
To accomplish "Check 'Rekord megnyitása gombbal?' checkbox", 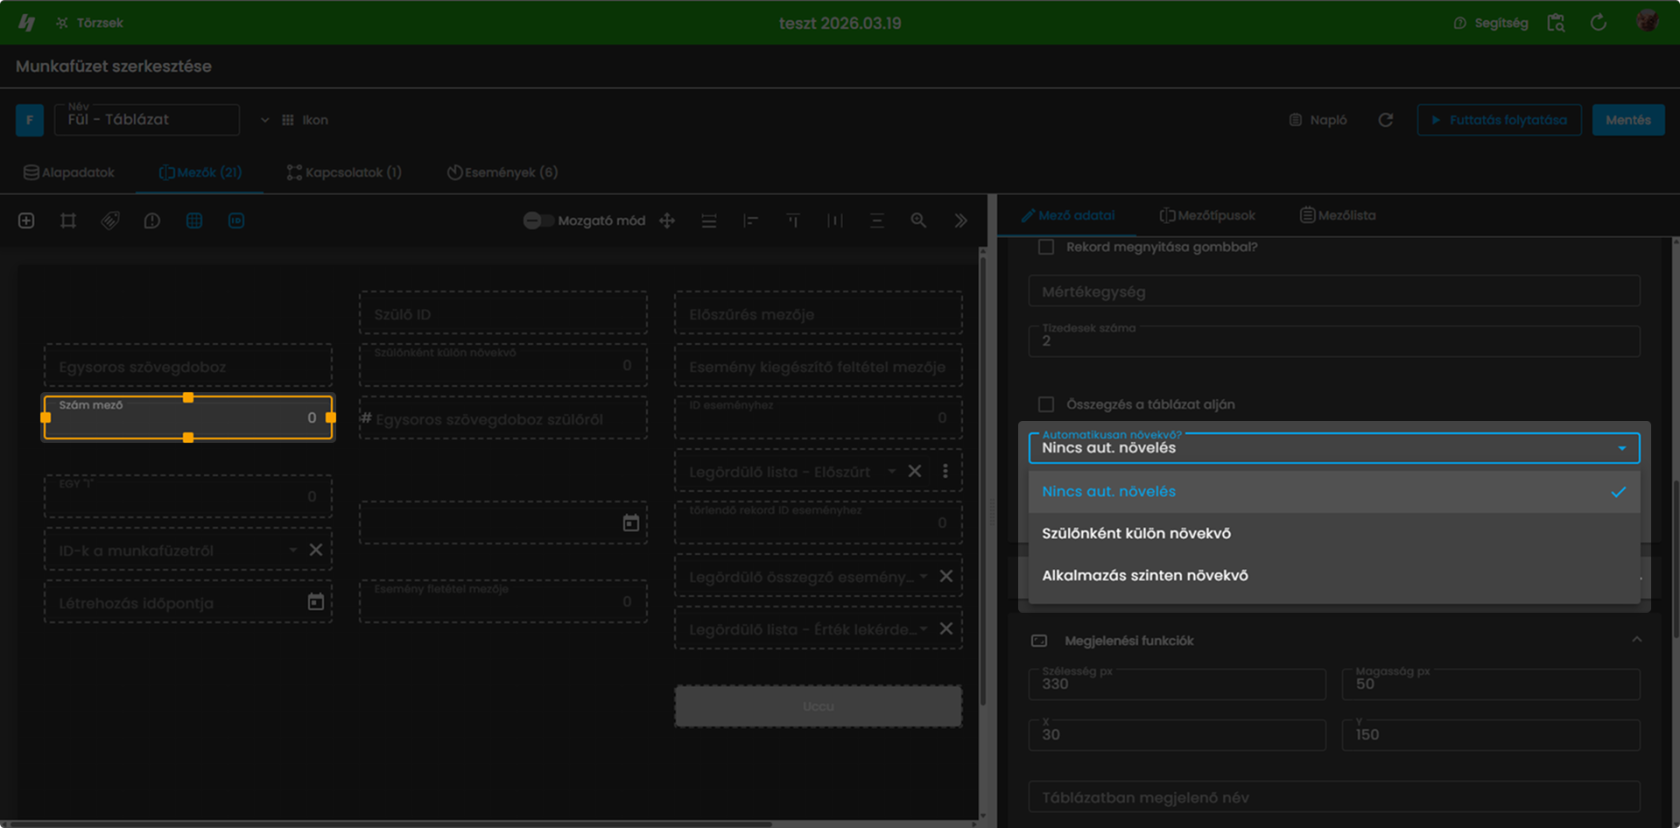I will click(x=1046, y=246).
